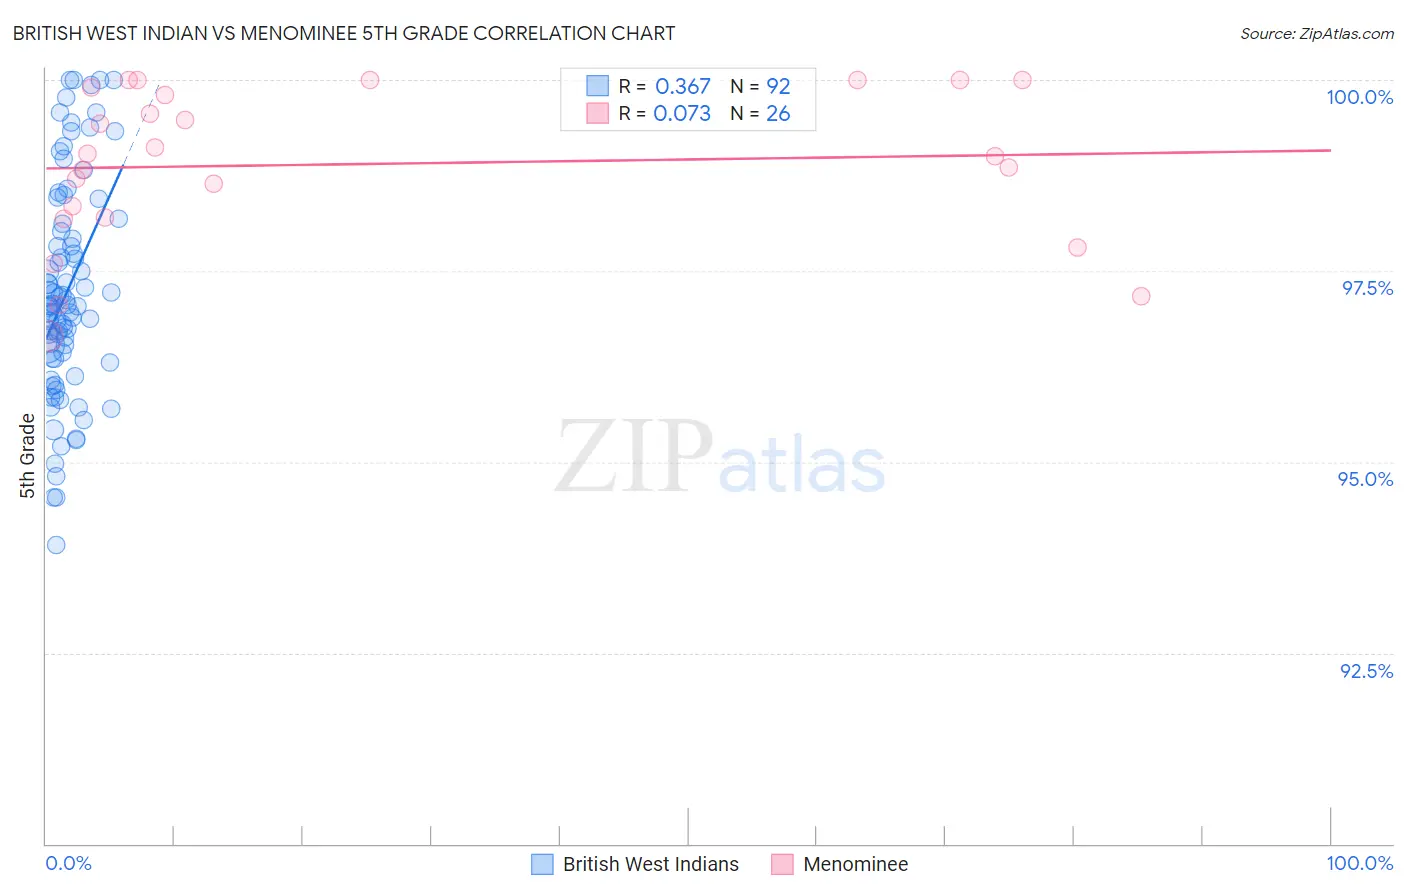
Task: Click the 97.5% y-axis label
Action: [x=1367, y=288]
